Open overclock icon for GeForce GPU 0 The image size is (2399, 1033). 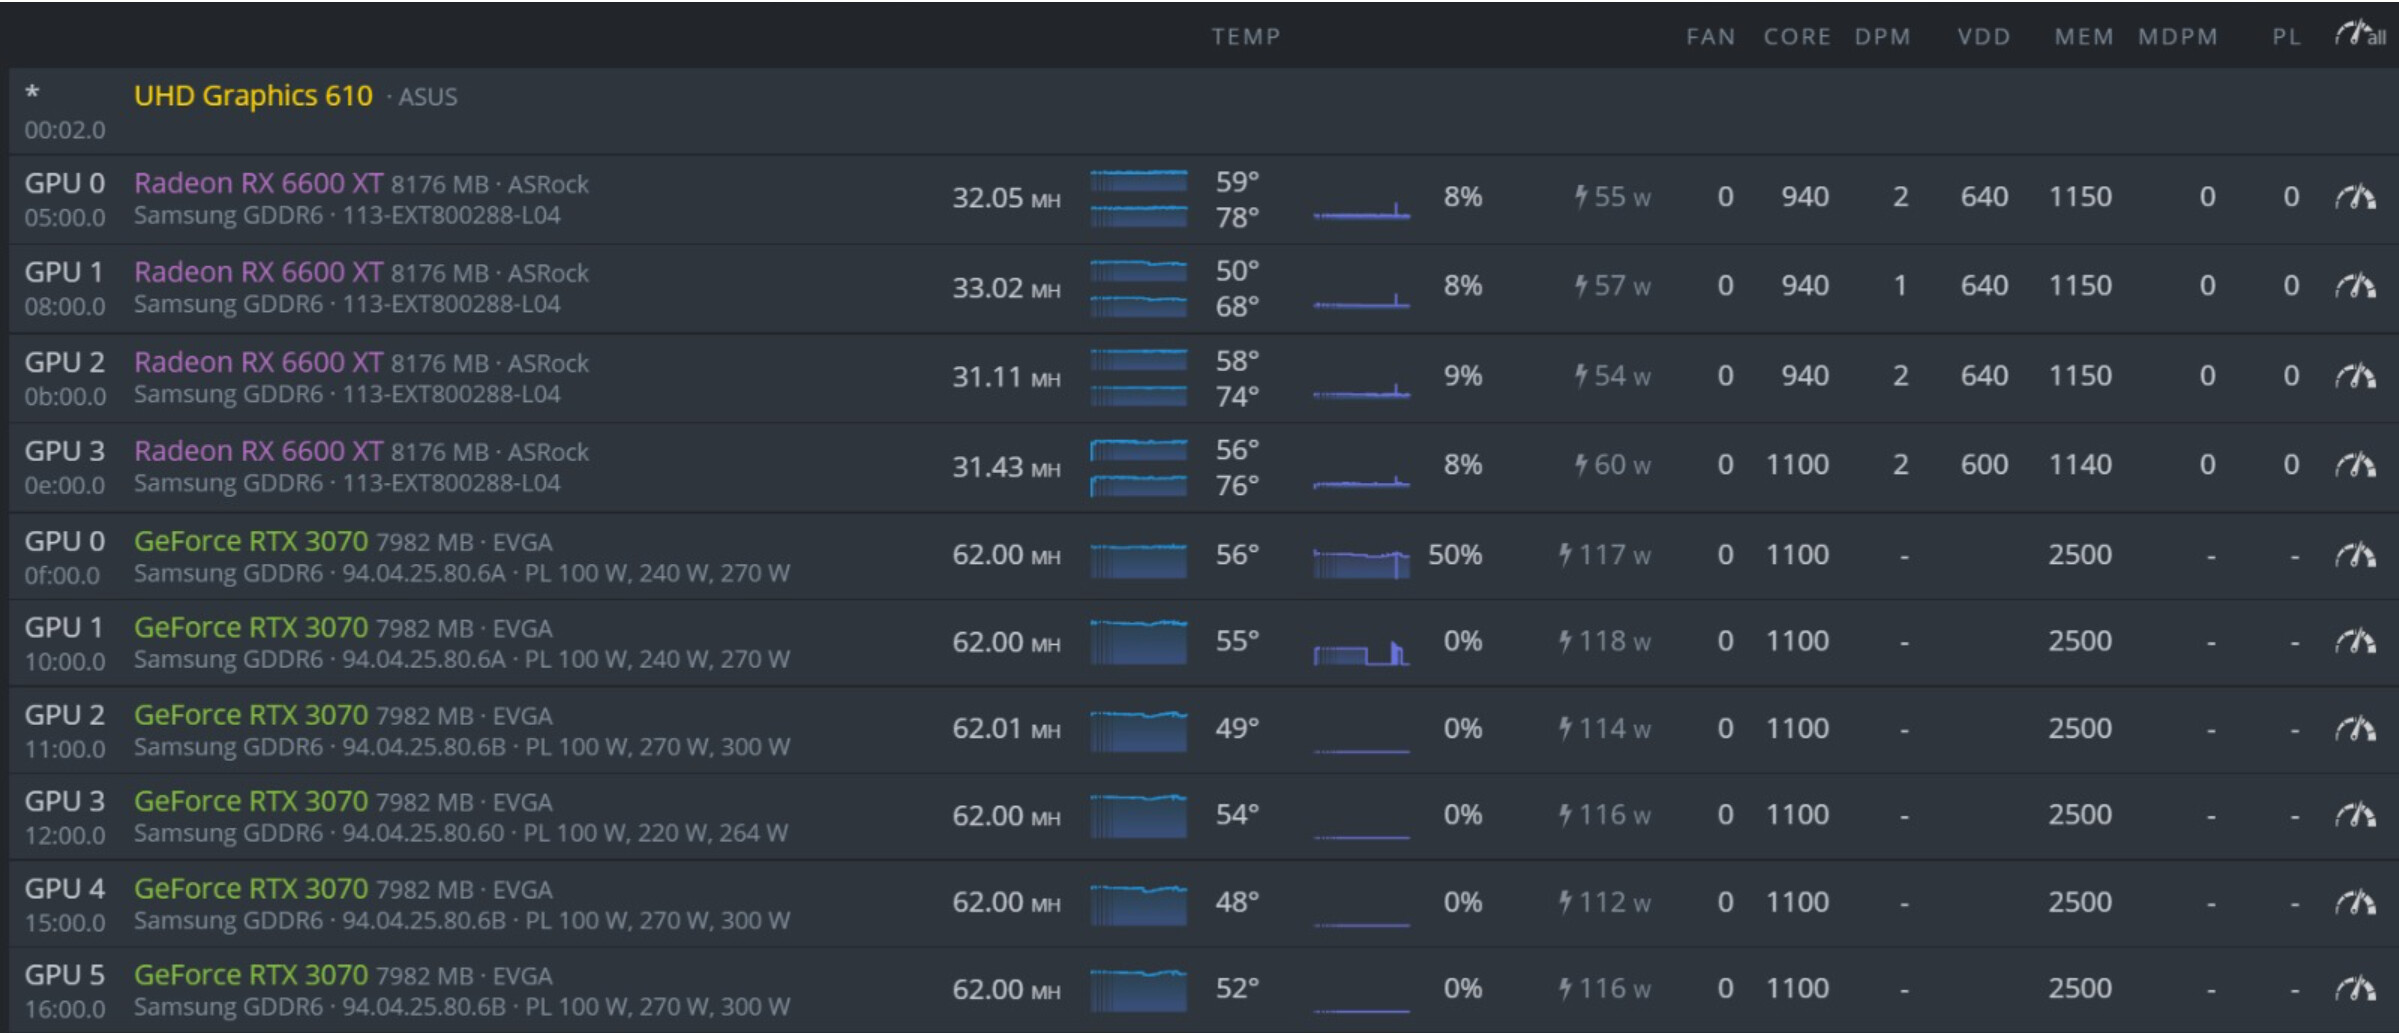2355,555
